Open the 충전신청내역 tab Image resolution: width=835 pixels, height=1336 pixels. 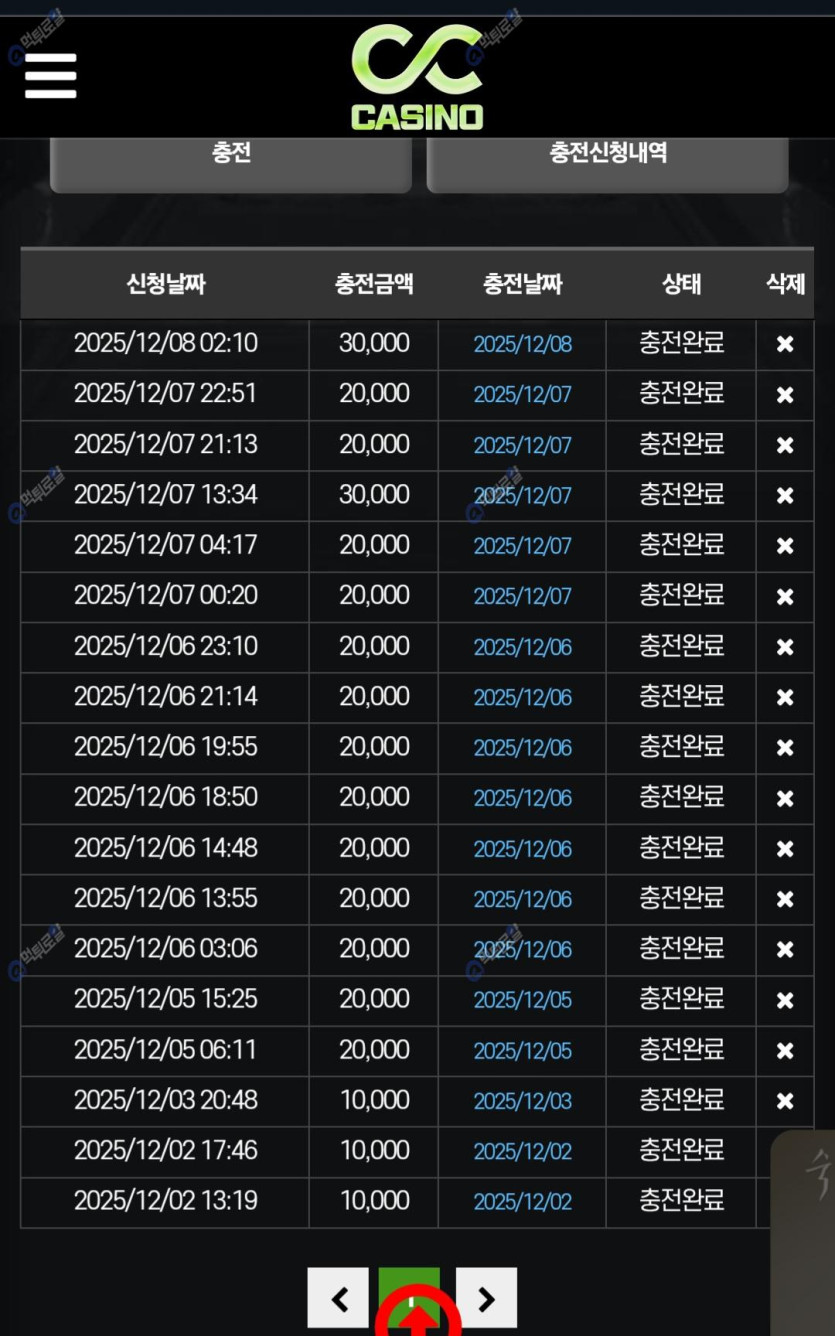[x=608, y=156]
